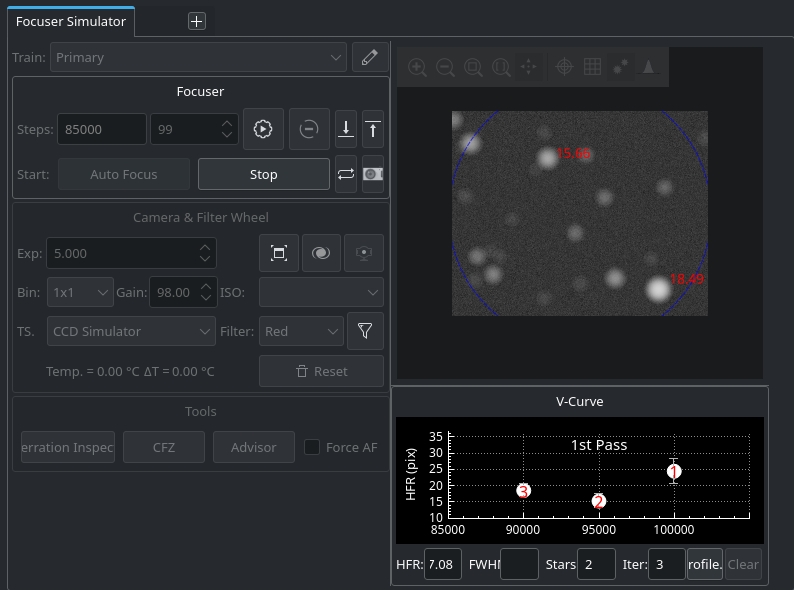
Task: Toggle the crosshair icon in image toolbar
Action: pyautogui.click(x=564, y=67)
